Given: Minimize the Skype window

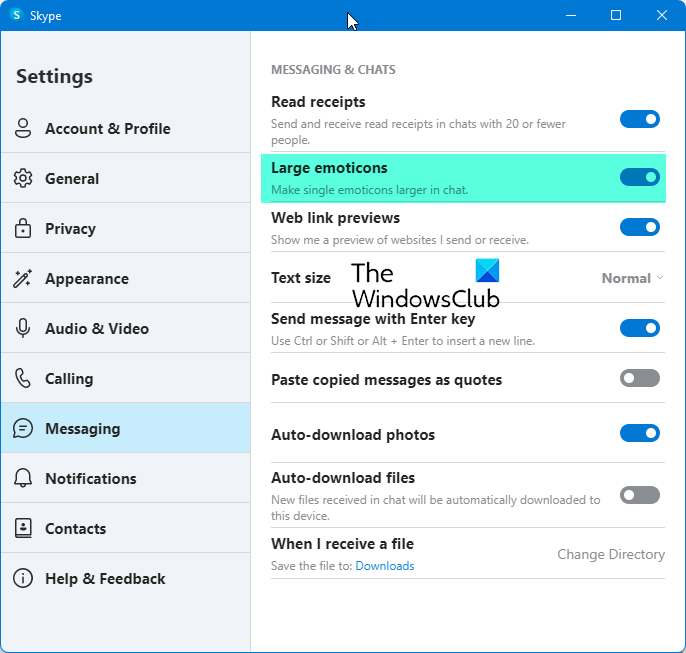Looking at the screenshot, I should [570, 15].
